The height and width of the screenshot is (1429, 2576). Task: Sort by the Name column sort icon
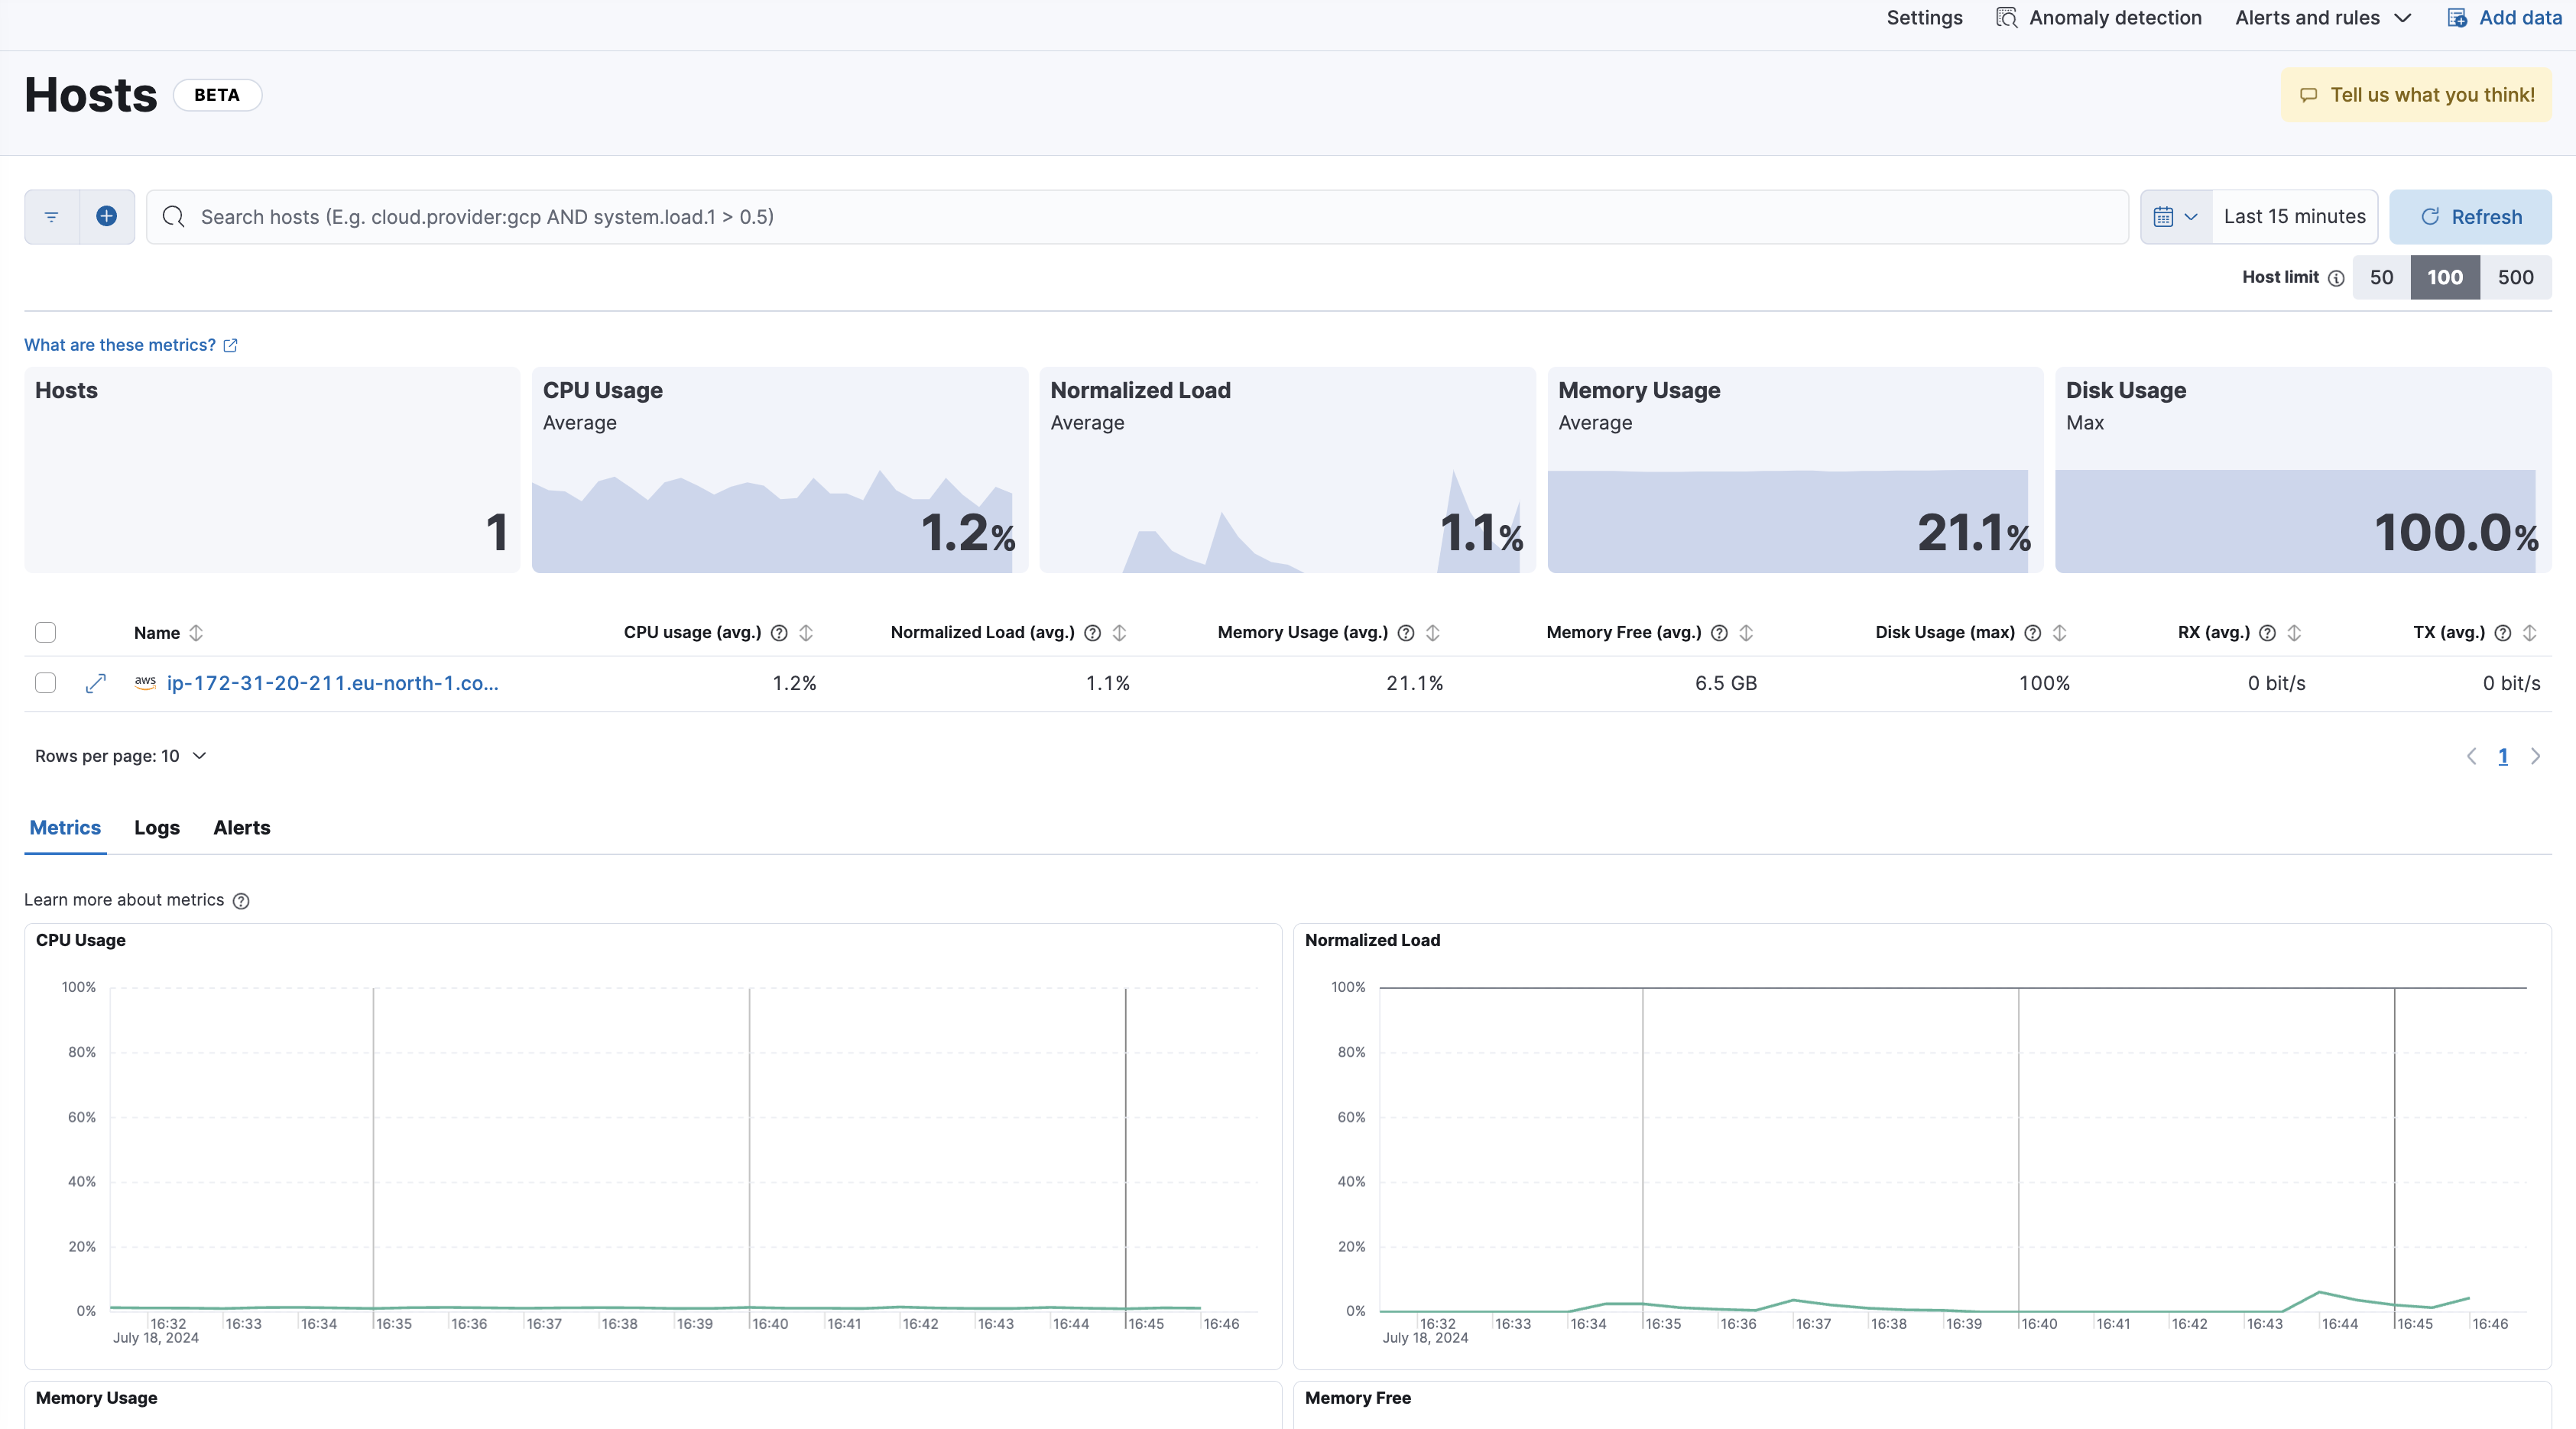[197, 633]
